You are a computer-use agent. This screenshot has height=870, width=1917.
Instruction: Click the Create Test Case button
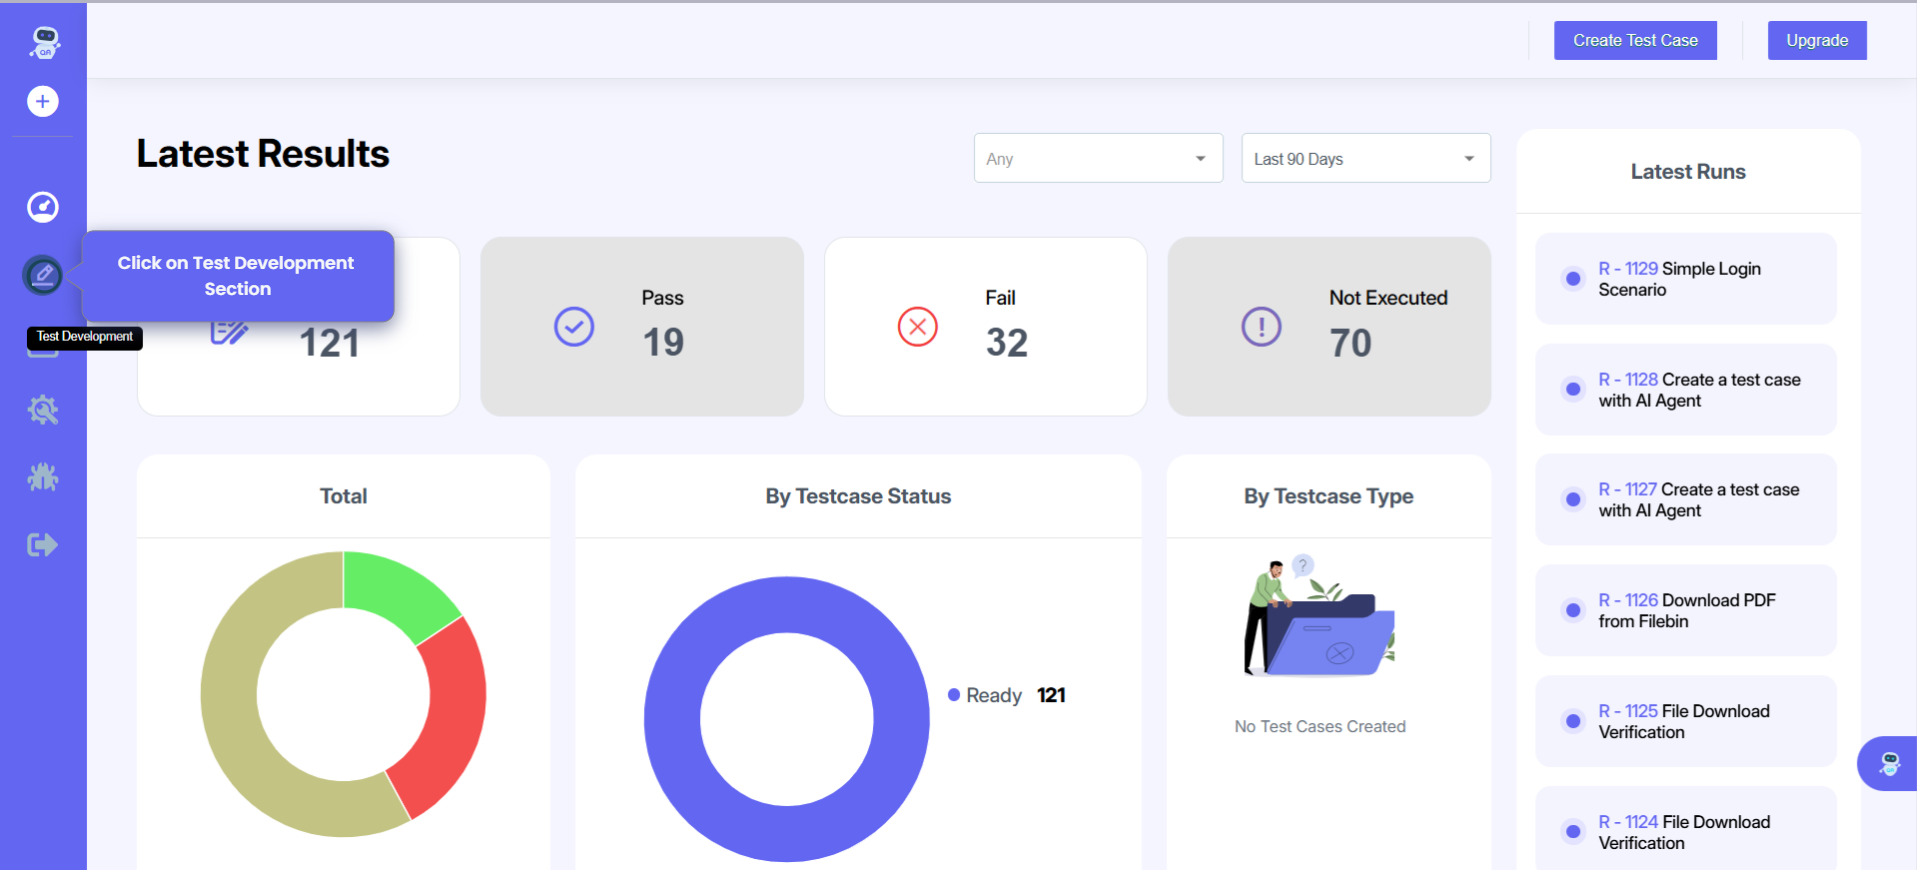(x=1635, y=41)
